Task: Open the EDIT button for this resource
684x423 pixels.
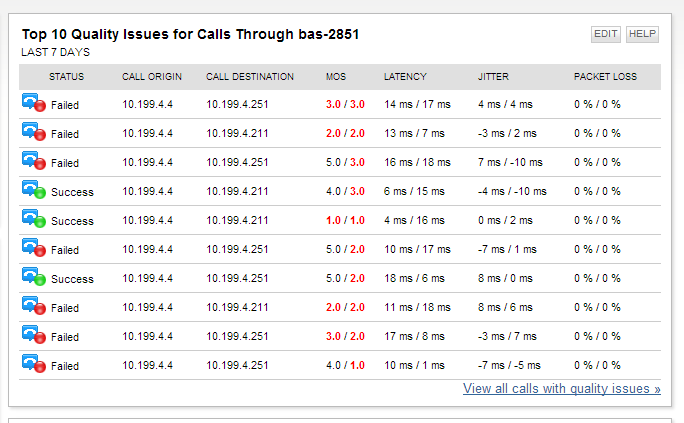Action: coord(605,34)
